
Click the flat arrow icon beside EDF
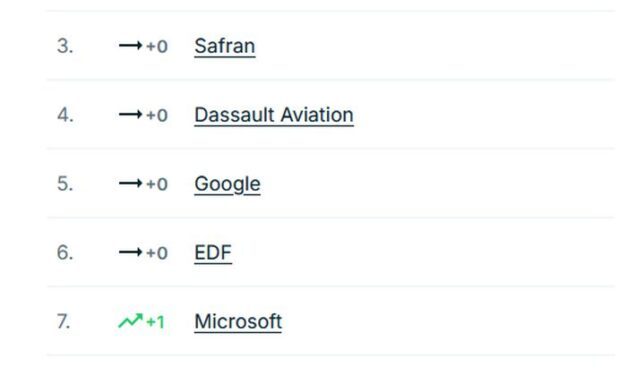[x=130, y=252]
